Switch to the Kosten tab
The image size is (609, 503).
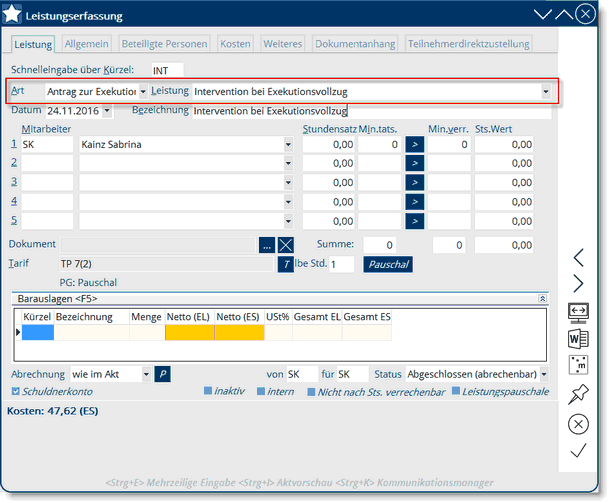pyautogui.click(x=235, y=44)
